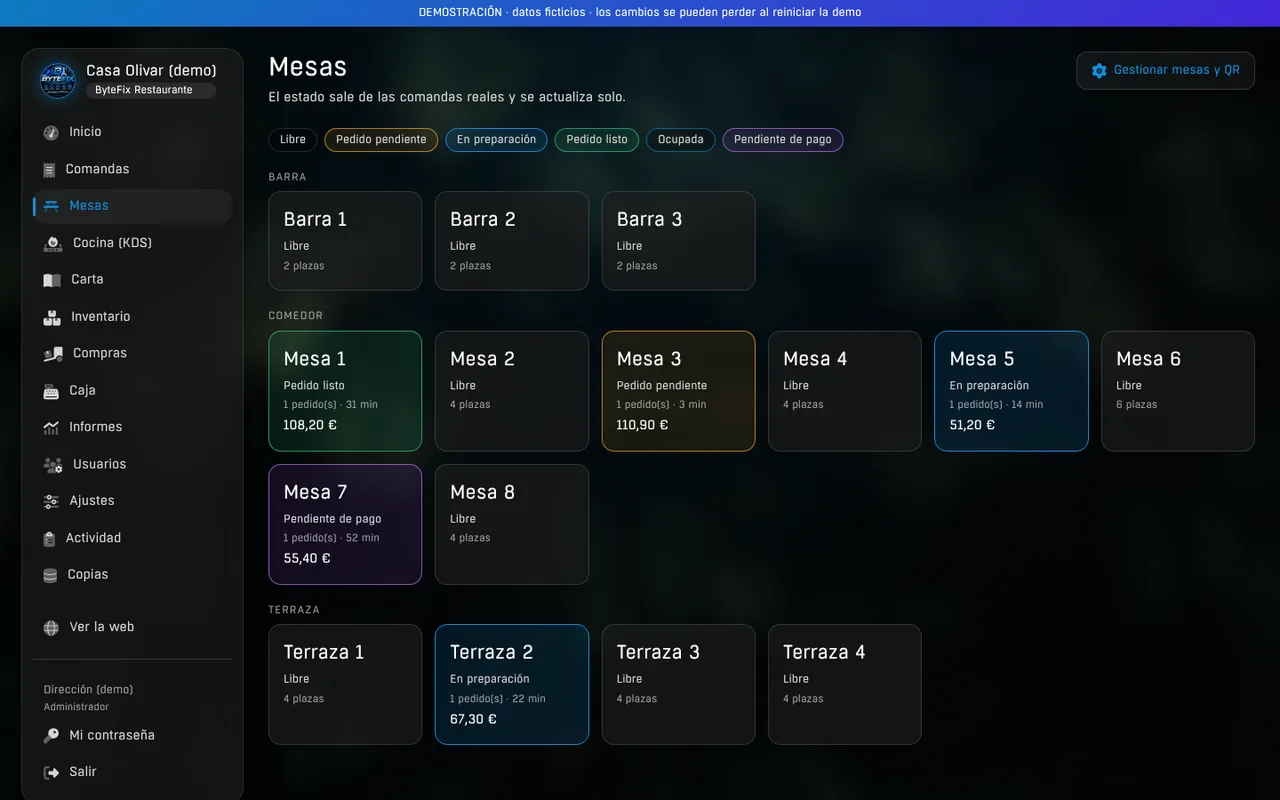Image resolution: width=1280 pixels, height=800 pixels.
Task: Open Caja via cash register icon
Action: point(51,391)
